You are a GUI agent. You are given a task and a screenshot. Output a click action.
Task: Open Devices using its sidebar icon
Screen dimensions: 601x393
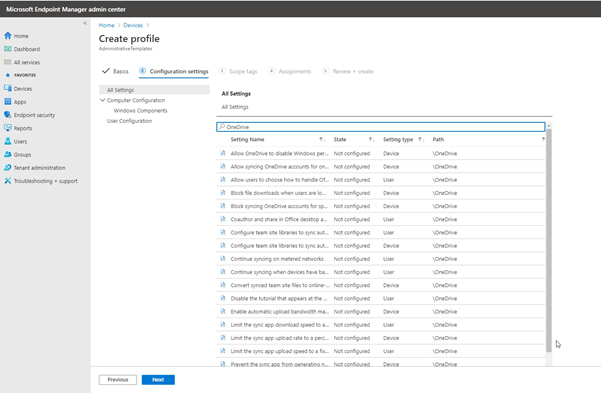pos(8,88)
